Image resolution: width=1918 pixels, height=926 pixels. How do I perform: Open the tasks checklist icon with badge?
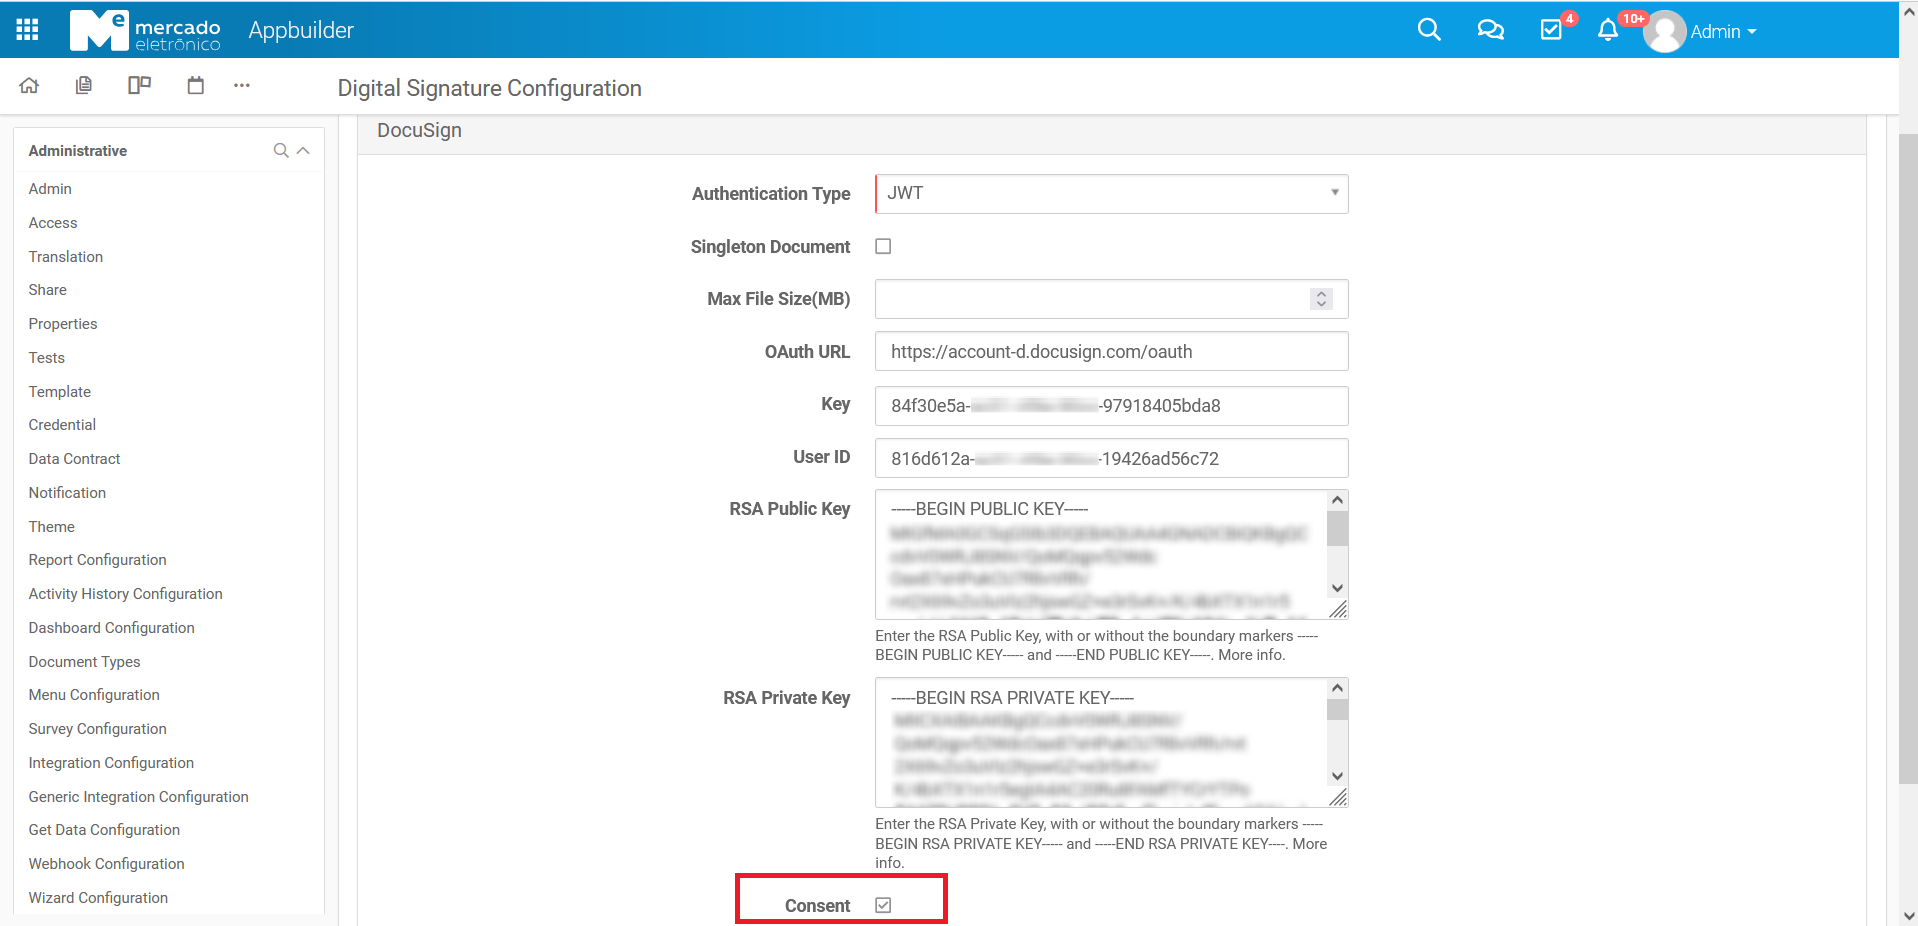click(1551, 30)
